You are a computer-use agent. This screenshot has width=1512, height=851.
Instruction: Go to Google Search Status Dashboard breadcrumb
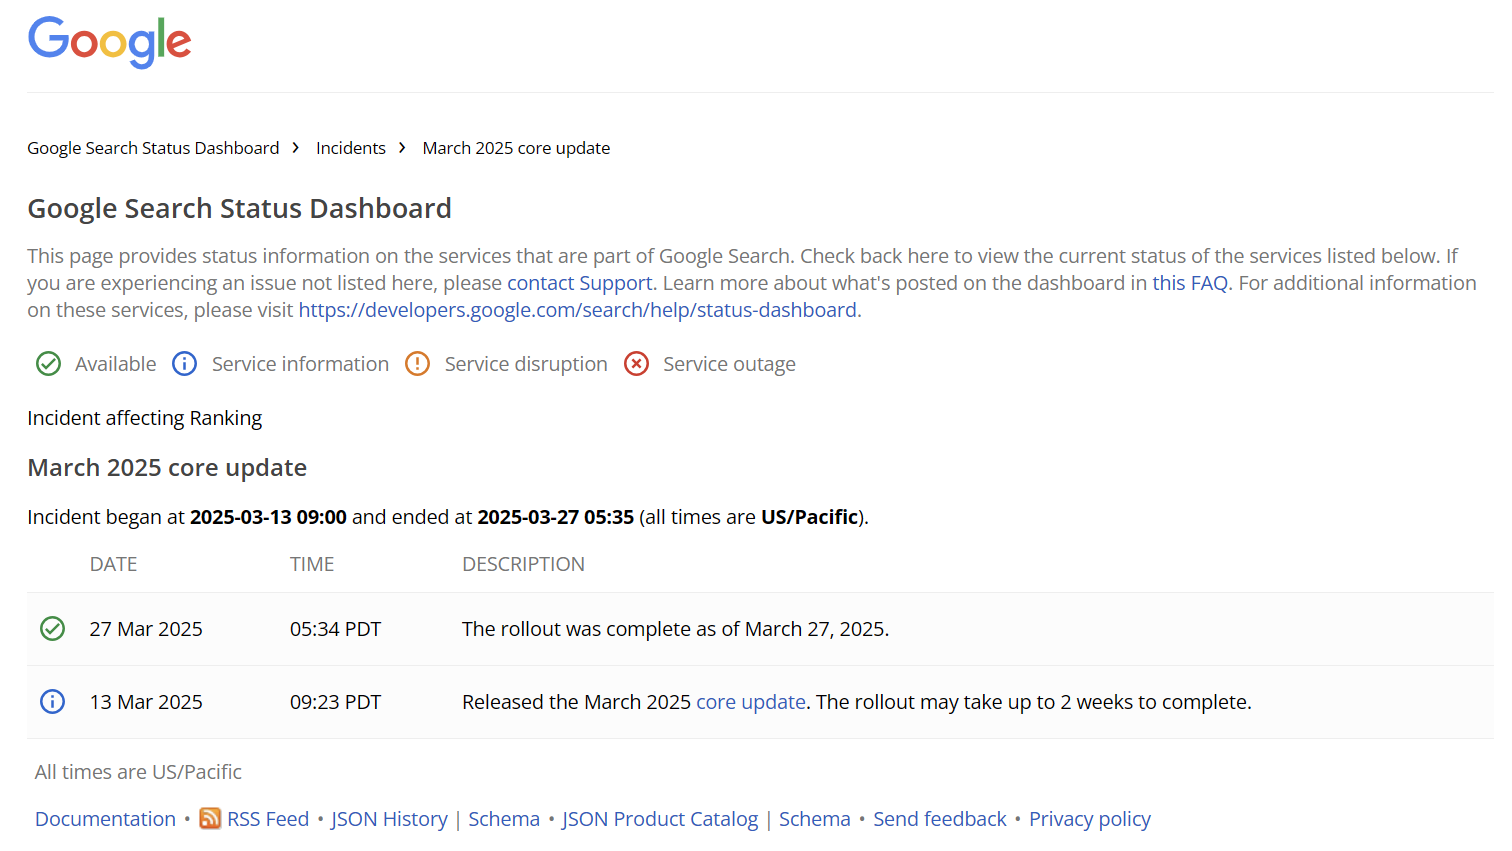[x=153, y=148]
